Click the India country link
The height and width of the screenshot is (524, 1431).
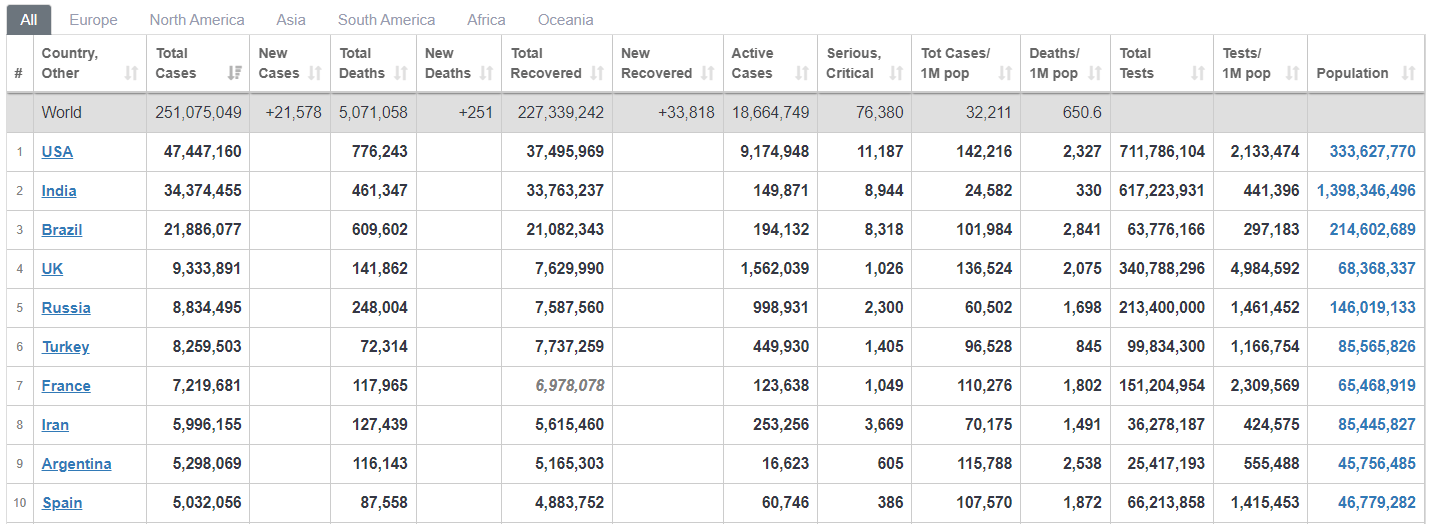coord(59,191)
